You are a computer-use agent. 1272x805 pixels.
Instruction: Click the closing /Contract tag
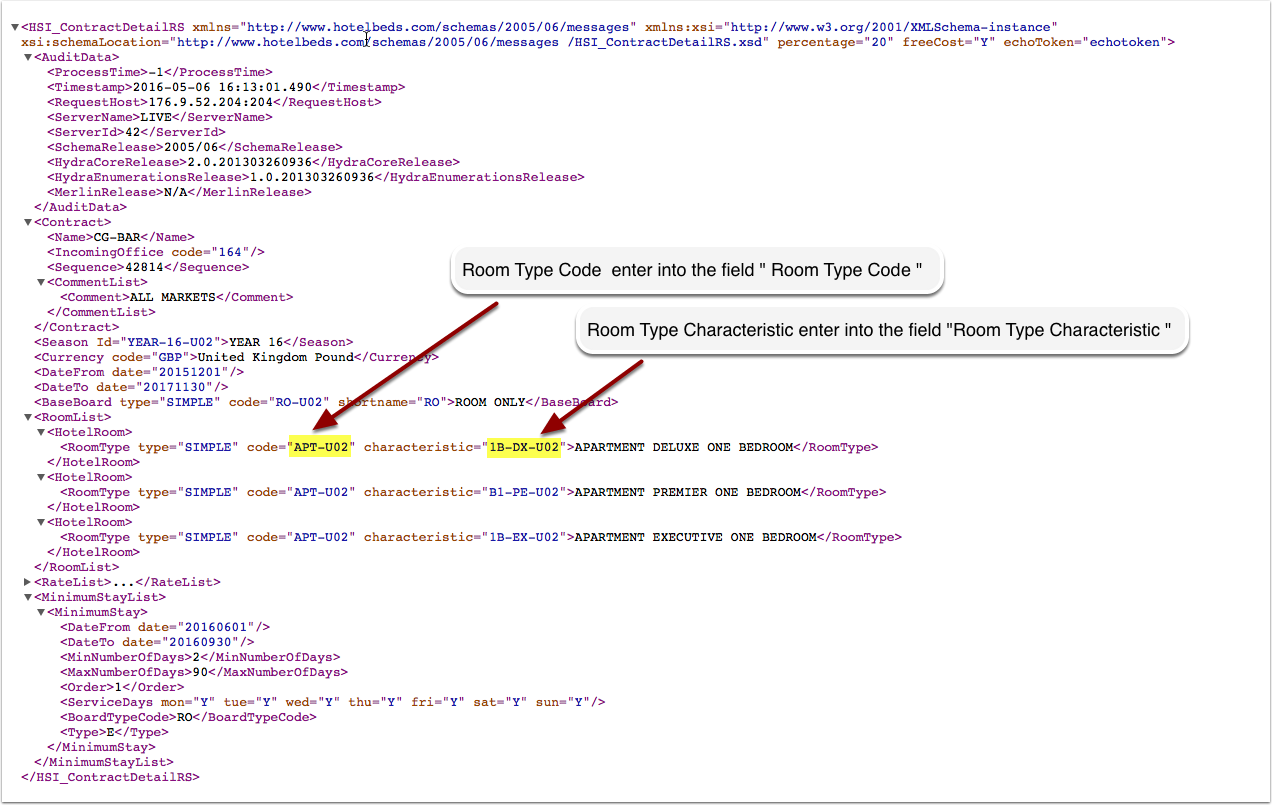click(x=77, y=327)
